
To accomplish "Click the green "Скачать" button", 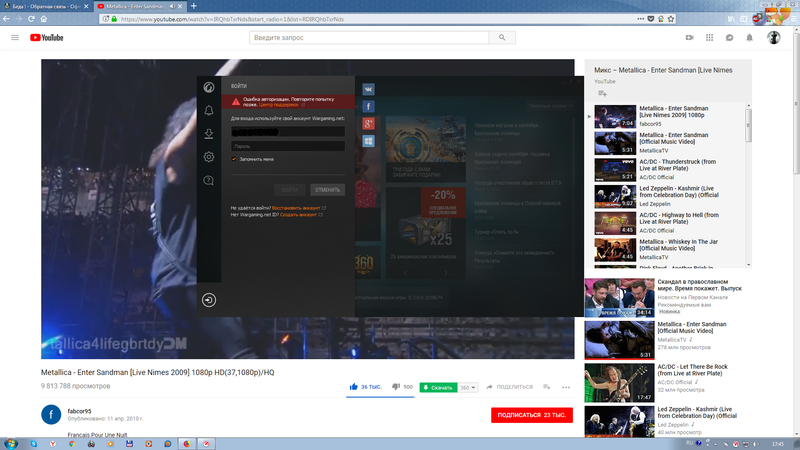I will click(x=438, y=388).
